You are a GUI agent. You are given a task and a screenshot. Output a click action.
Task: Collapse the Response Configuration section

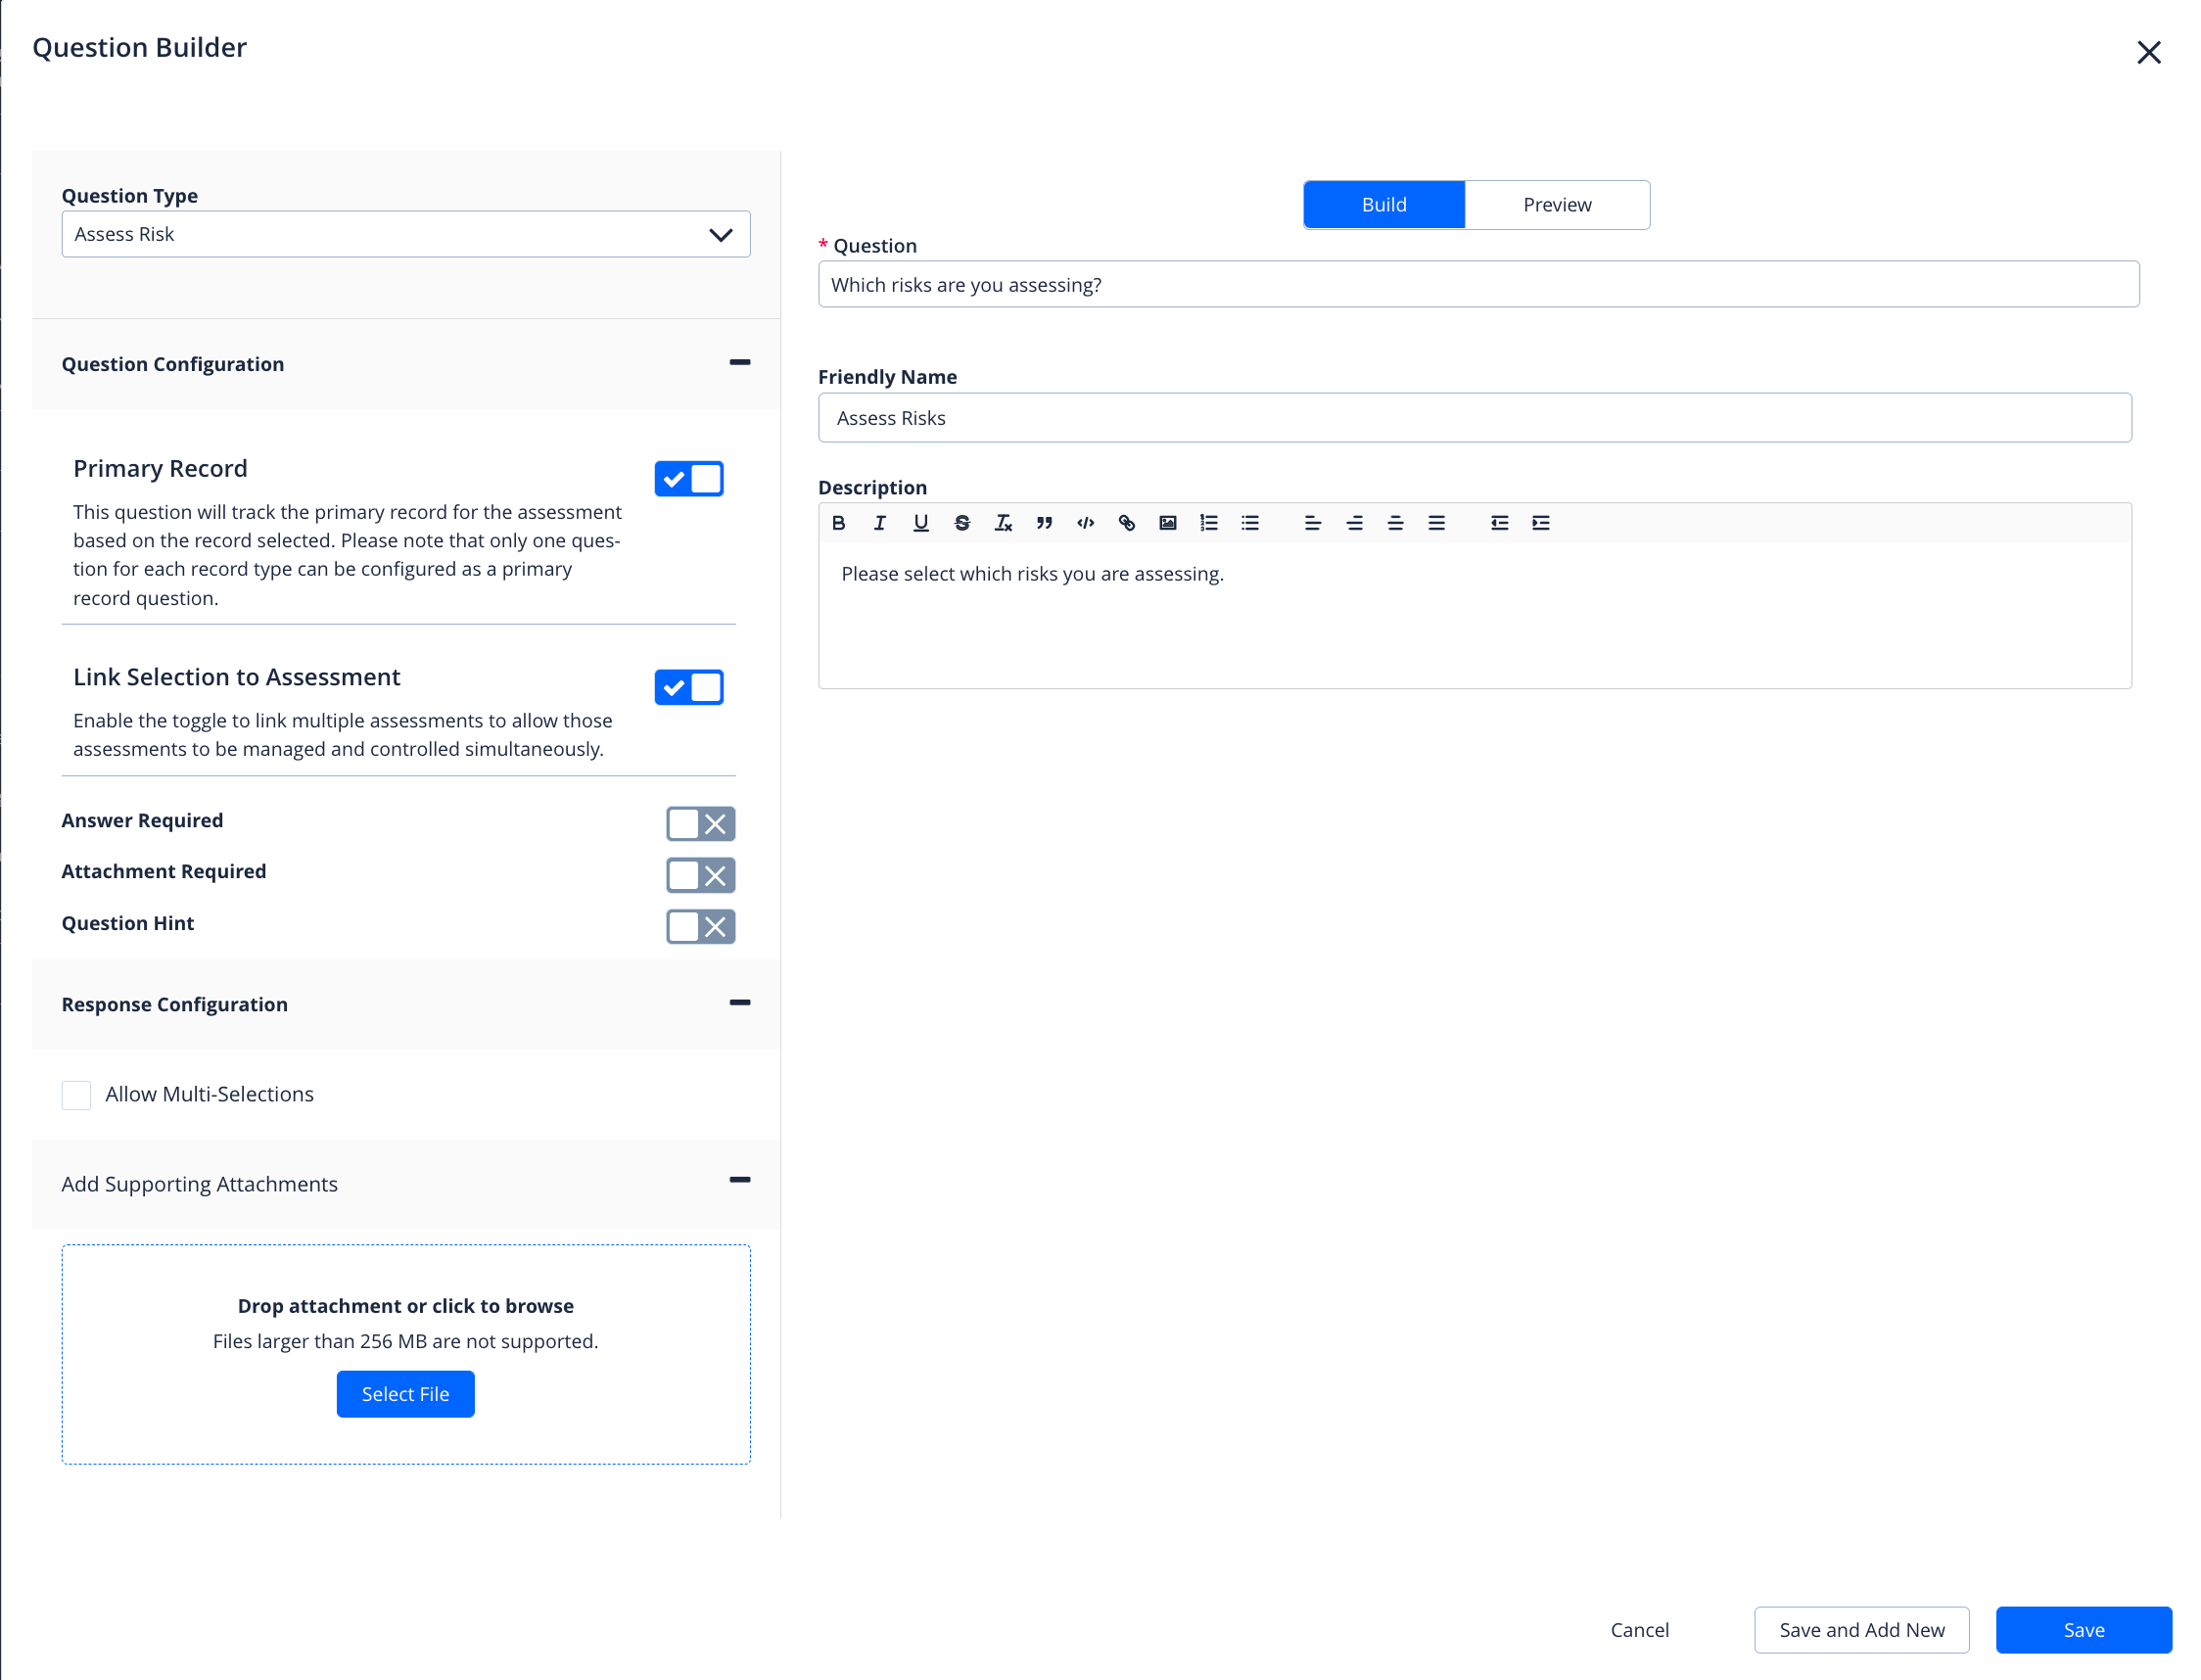coord(739,1003)
